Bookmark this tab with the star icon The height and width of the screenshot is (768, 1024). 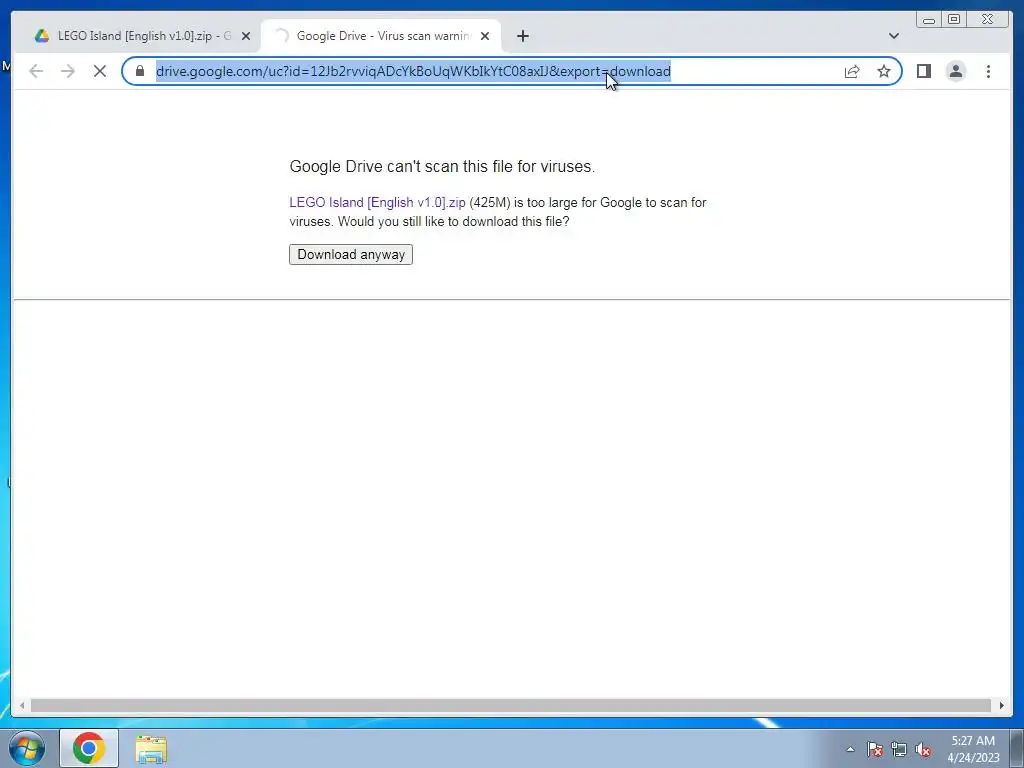(884, 71)
